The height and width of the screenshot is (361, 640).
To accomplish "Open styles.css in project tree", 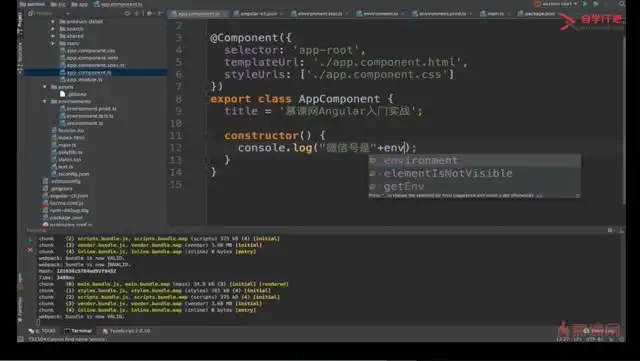I will click(67, 160).
